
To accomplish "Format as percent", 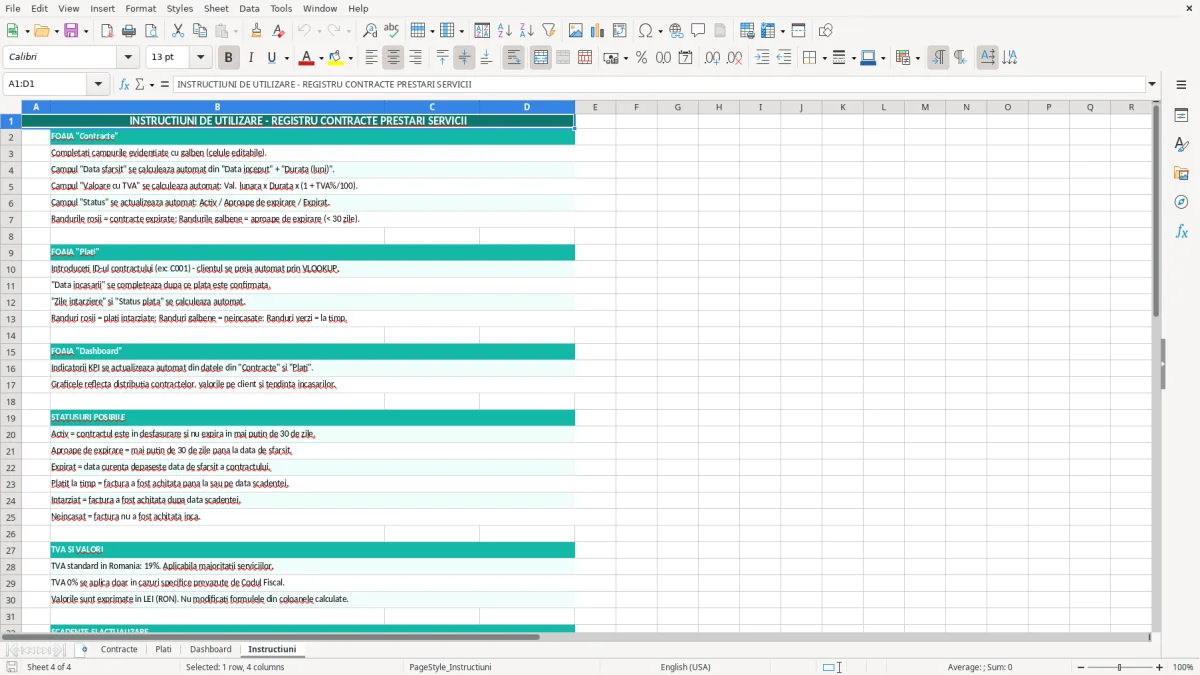I will click(641, 58).
